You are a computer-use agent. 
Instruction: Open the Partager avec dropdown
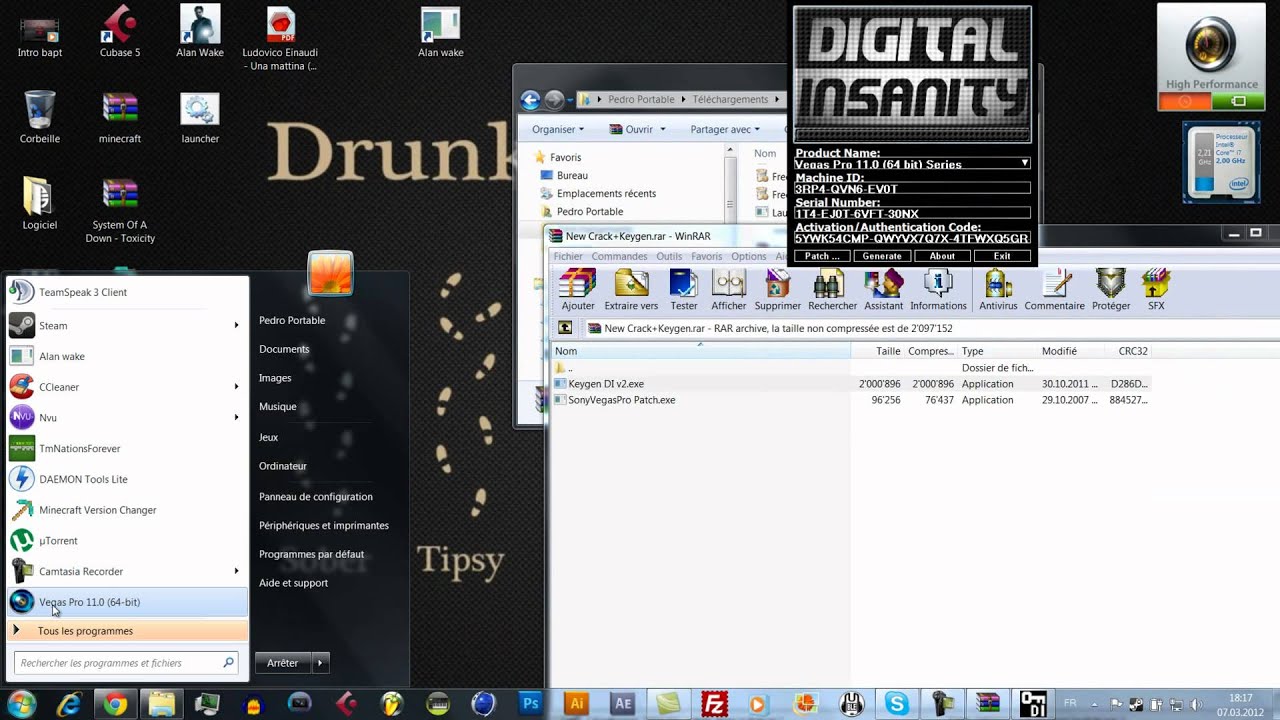click(x=724, y=129)
